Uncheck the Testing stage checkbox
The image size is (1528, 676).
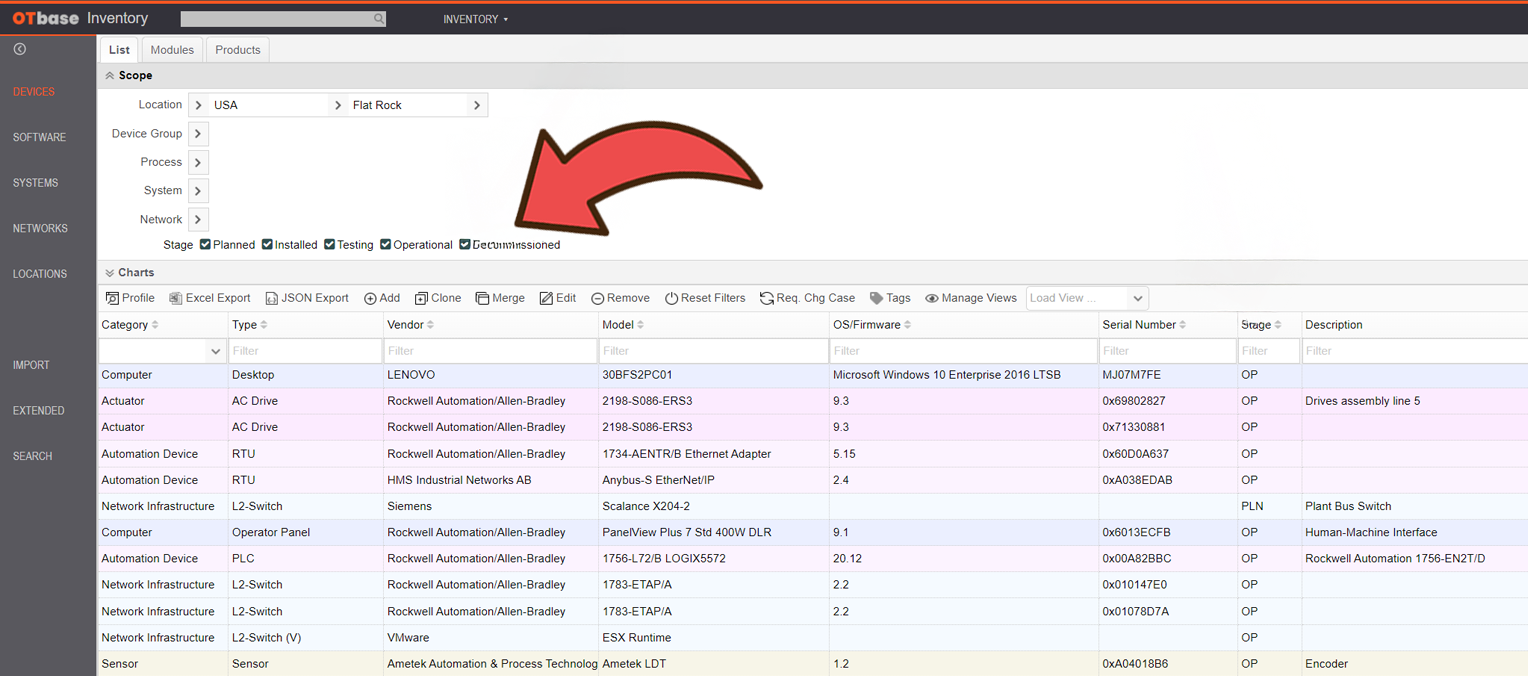(x=329, y=244)
